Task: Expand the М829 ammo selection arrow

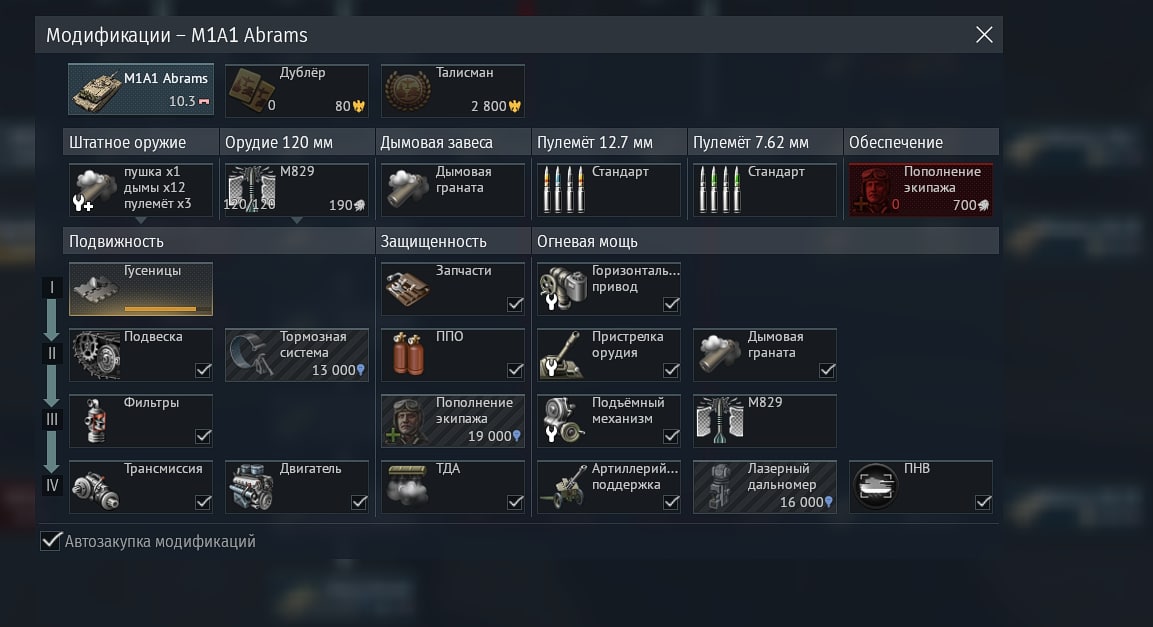Action: [297, 221]
